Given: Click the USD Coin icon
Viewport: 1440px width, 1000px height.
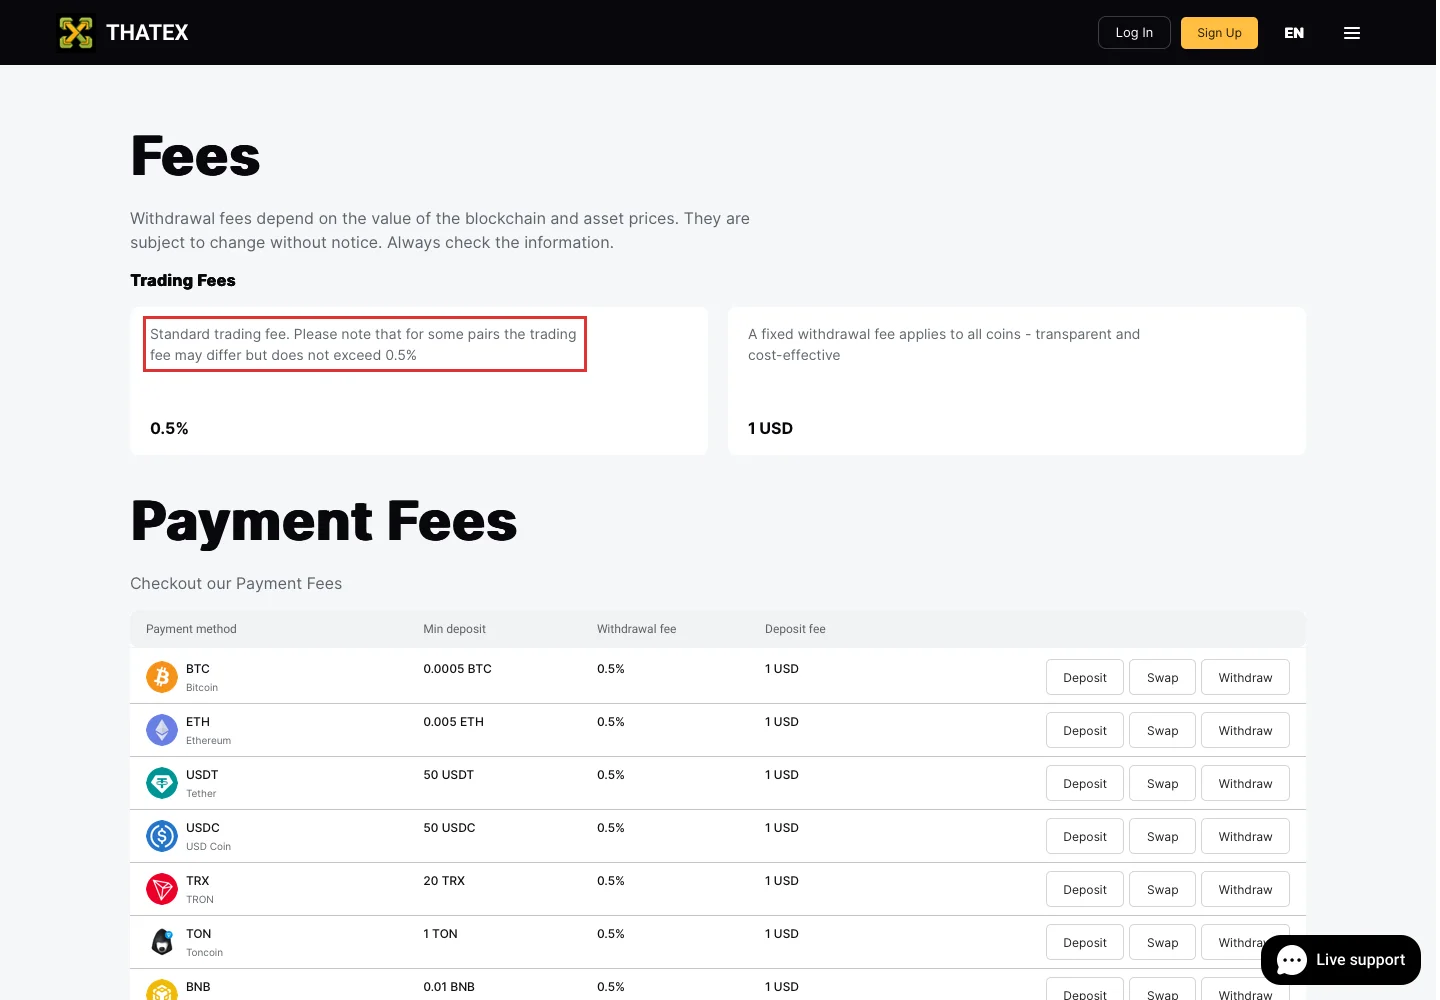Looking at the screenshot, I should tap(162, 836).
